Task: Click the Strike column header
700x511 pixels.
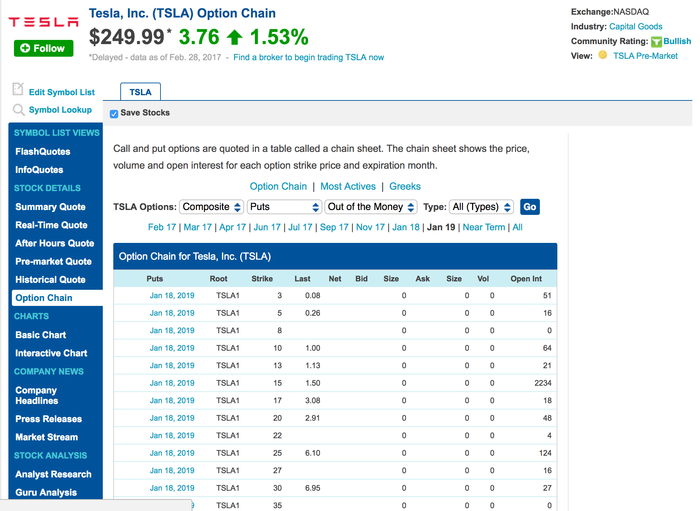Action: click(262, 279)
